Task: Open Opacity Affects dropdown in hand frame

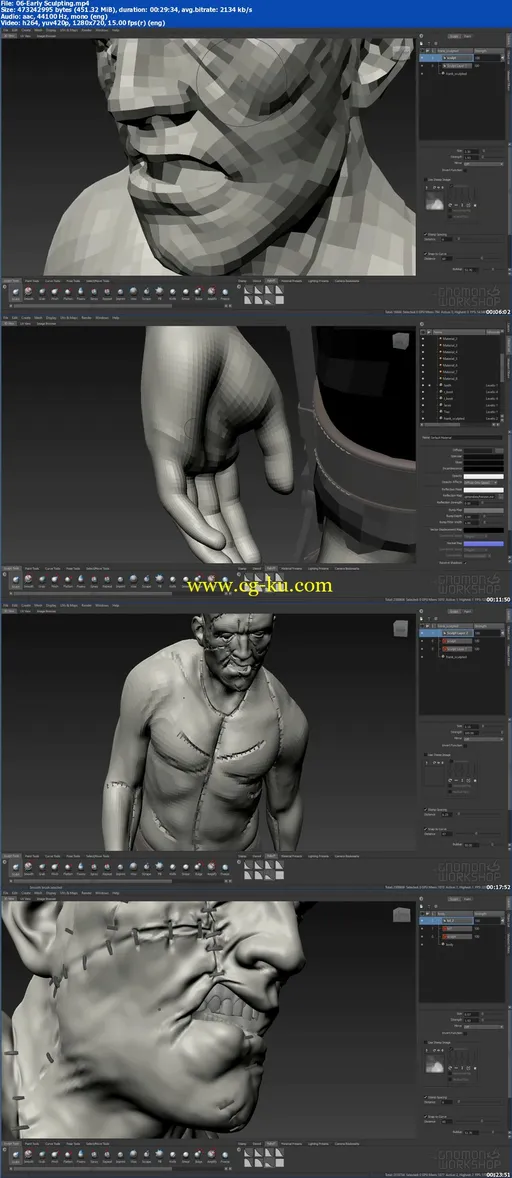Action: pyautogui.click(x=480, y=482)
